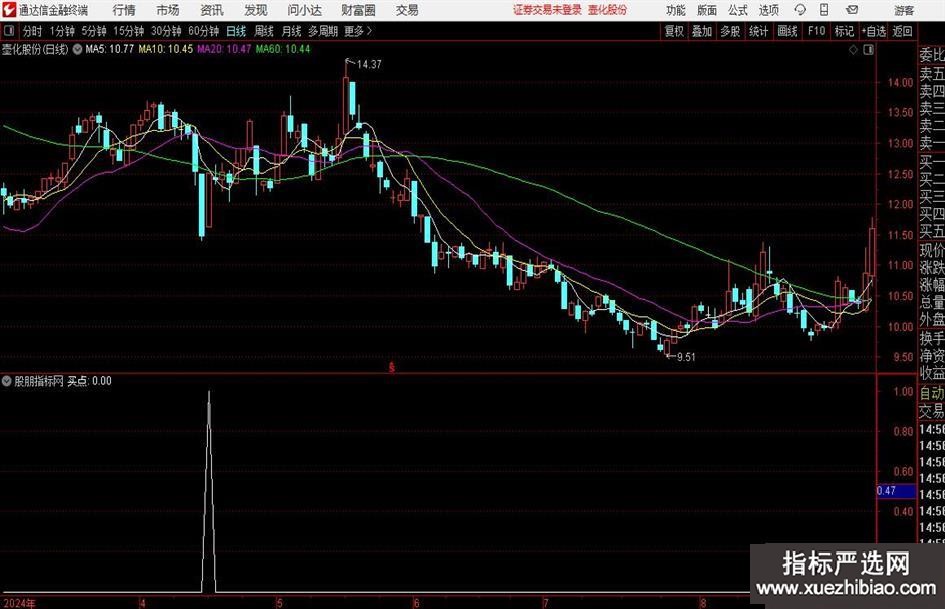Open the 财富圈 menu
This screenshot has height=609, width=945.
(x=358, y=10)
